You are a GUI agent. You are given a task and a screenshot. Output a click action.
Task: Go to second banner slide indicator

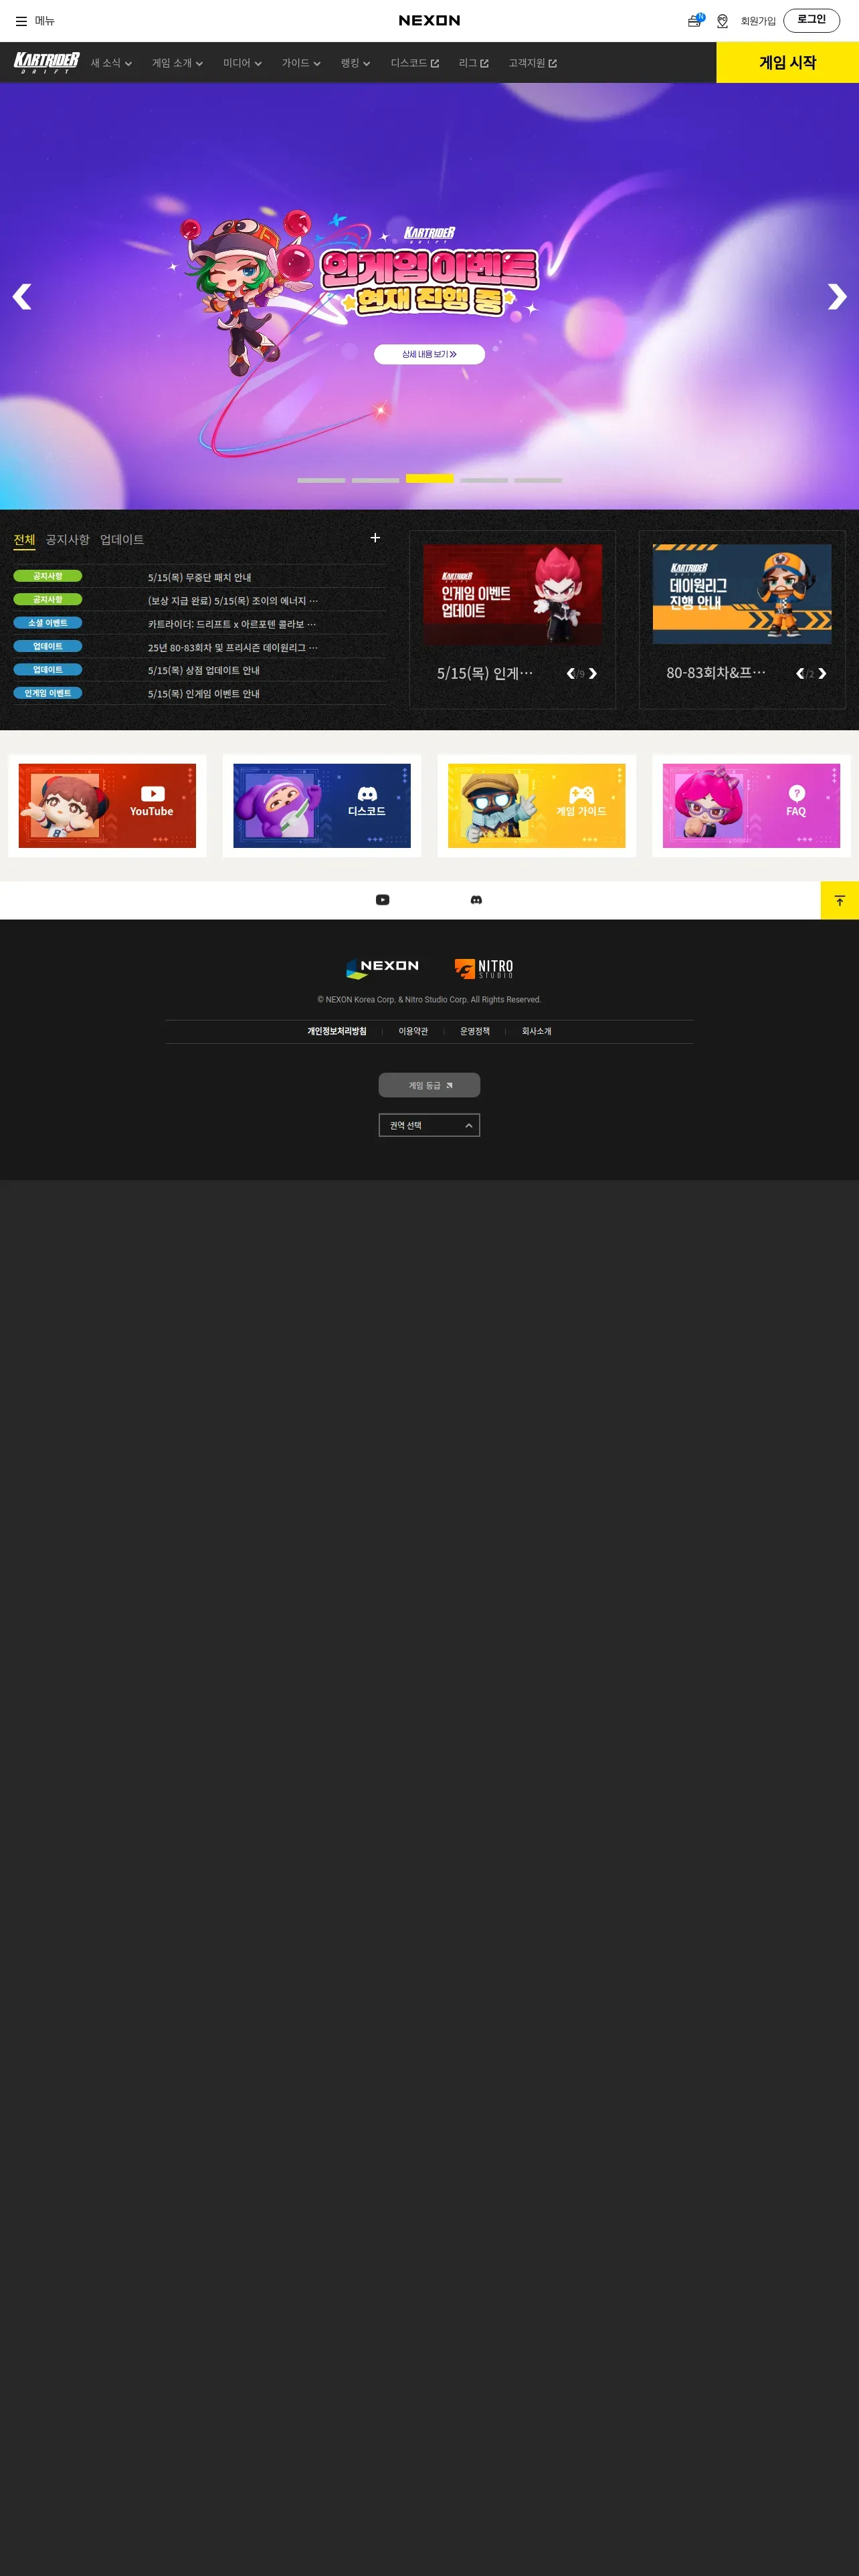375,480
